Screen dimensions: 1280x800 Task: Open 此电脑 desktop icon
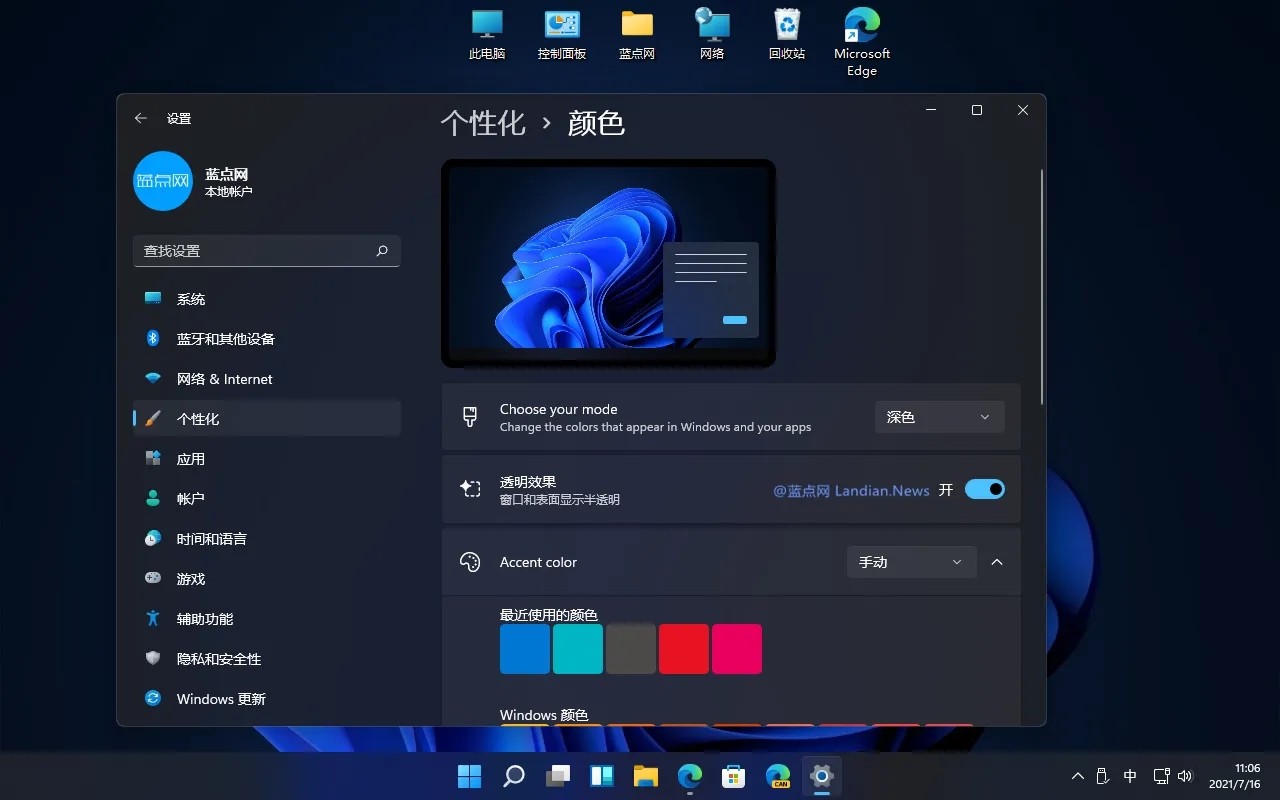pos(487,34)
